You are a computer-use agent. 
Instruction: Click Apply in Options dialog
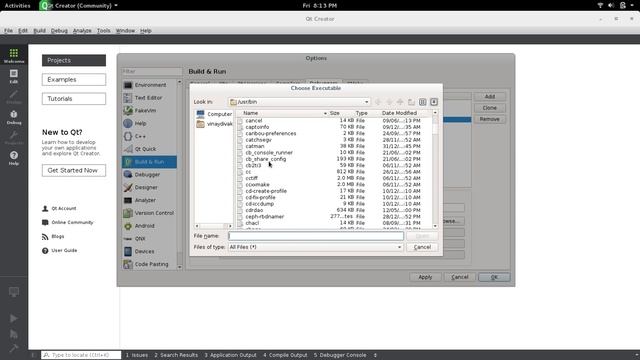point(425,277)
